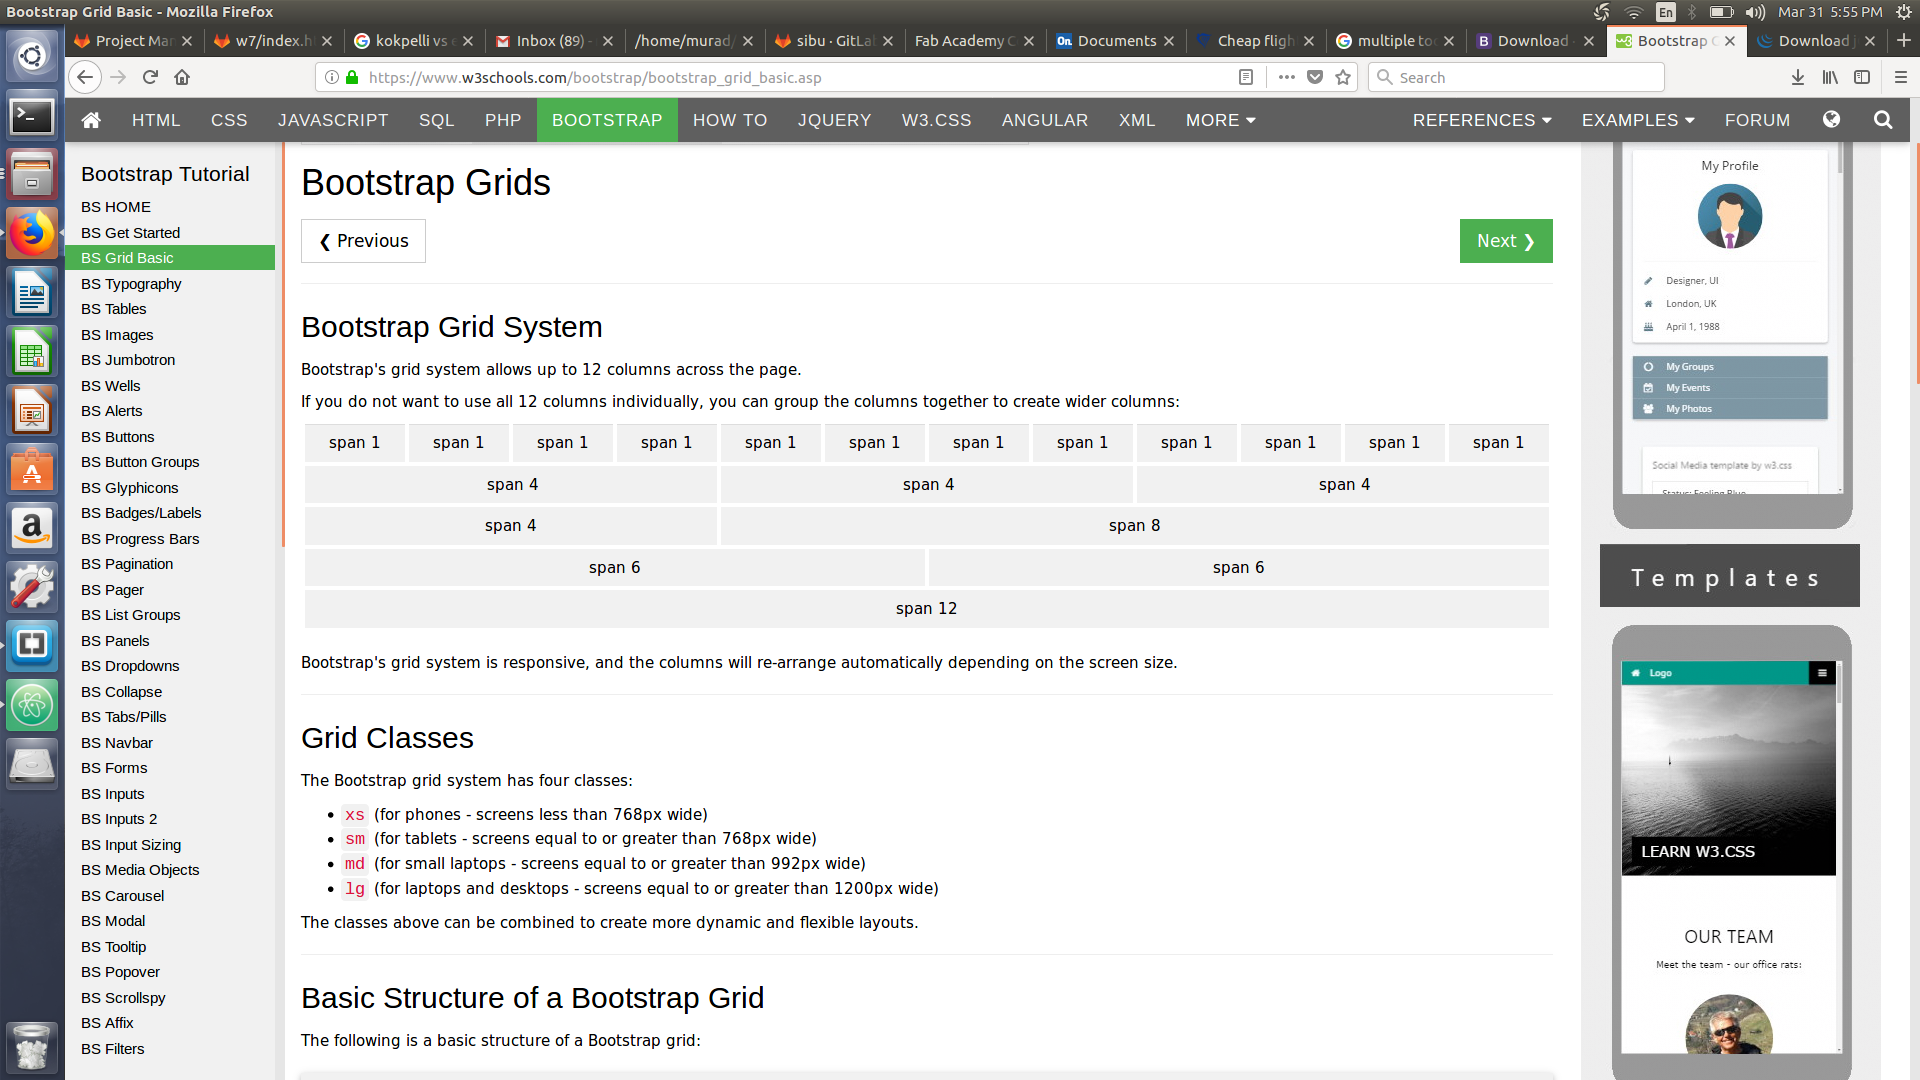Open the FORUM link
Viewport: 1920px width, 1080px height.
pos(1757,120)
